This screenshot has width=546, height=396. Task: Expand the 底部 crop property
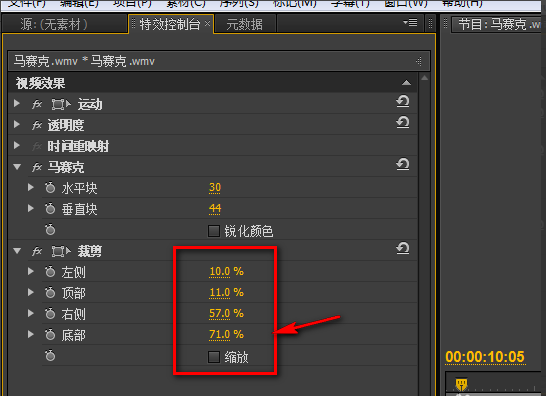[x=31, y=334]
